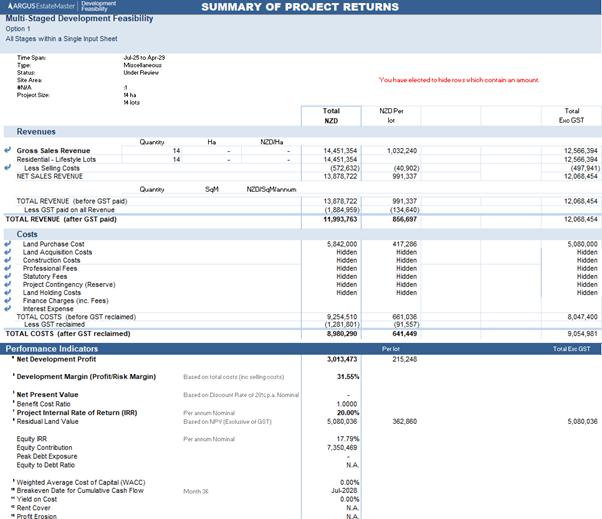Select the NZD Per lot column header
602x519 pixels.
pos(391,116)
